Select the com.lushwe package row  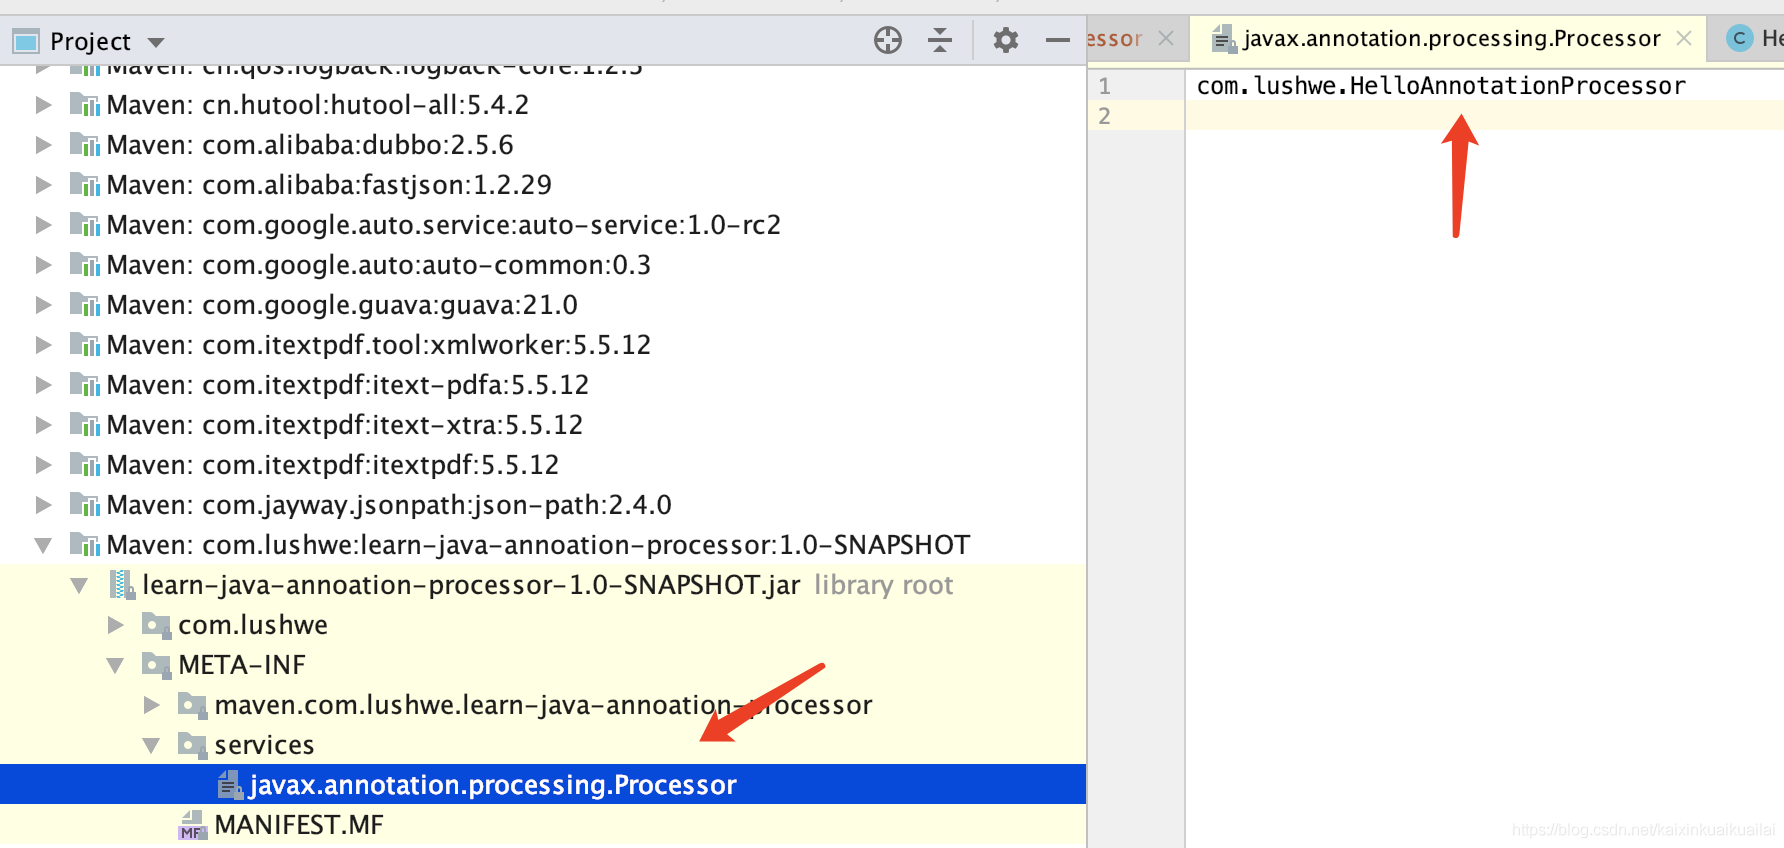[543, 625]
